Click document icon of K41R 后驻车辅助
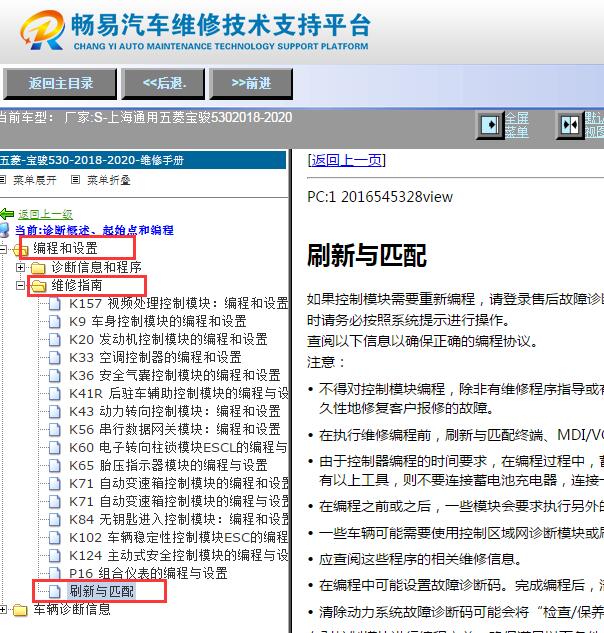 [55, 394]
